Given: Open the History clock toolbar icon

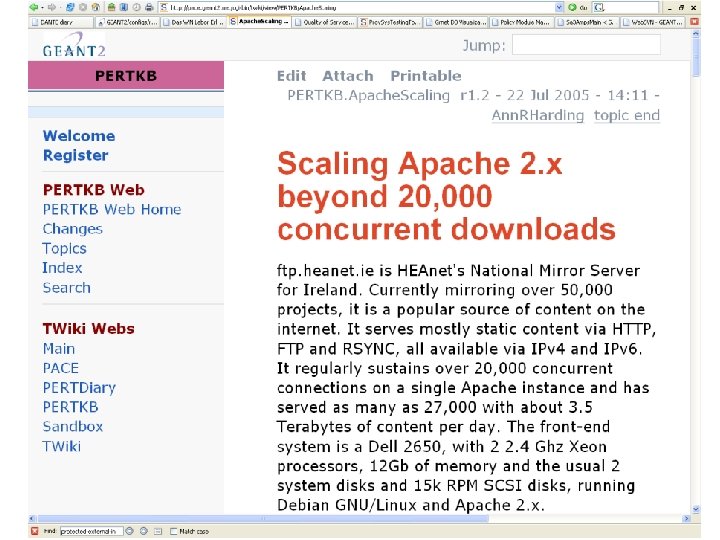Looking at the screenshot, I should point(136,7).
